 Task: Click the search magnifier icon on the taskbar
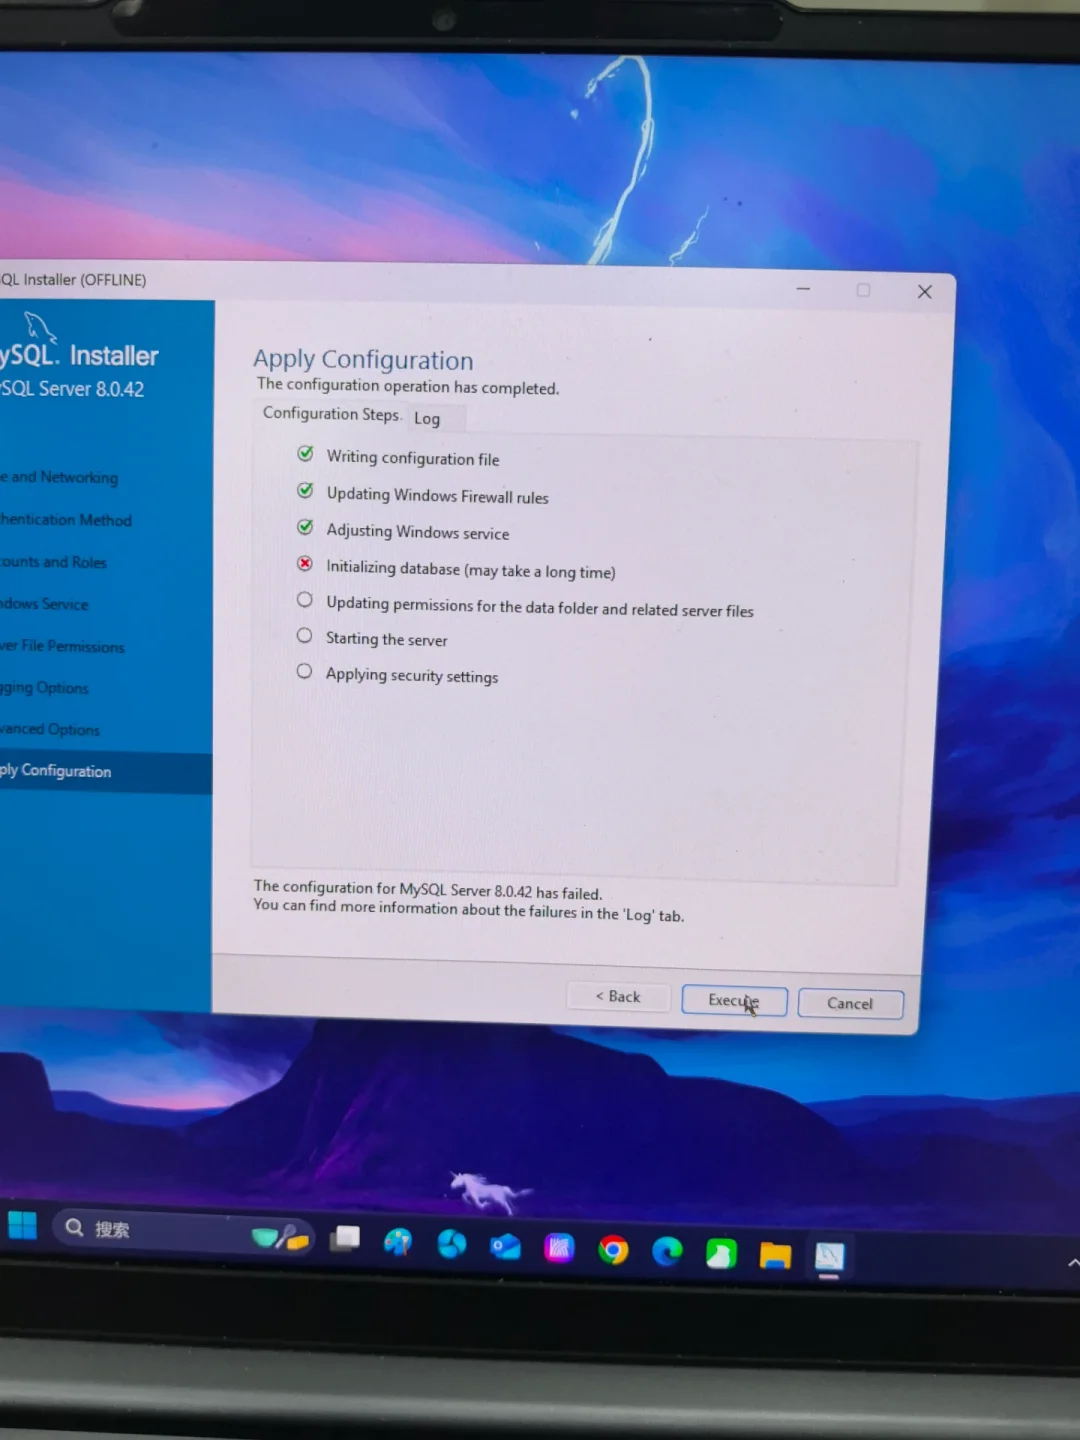coord(74,1227)
